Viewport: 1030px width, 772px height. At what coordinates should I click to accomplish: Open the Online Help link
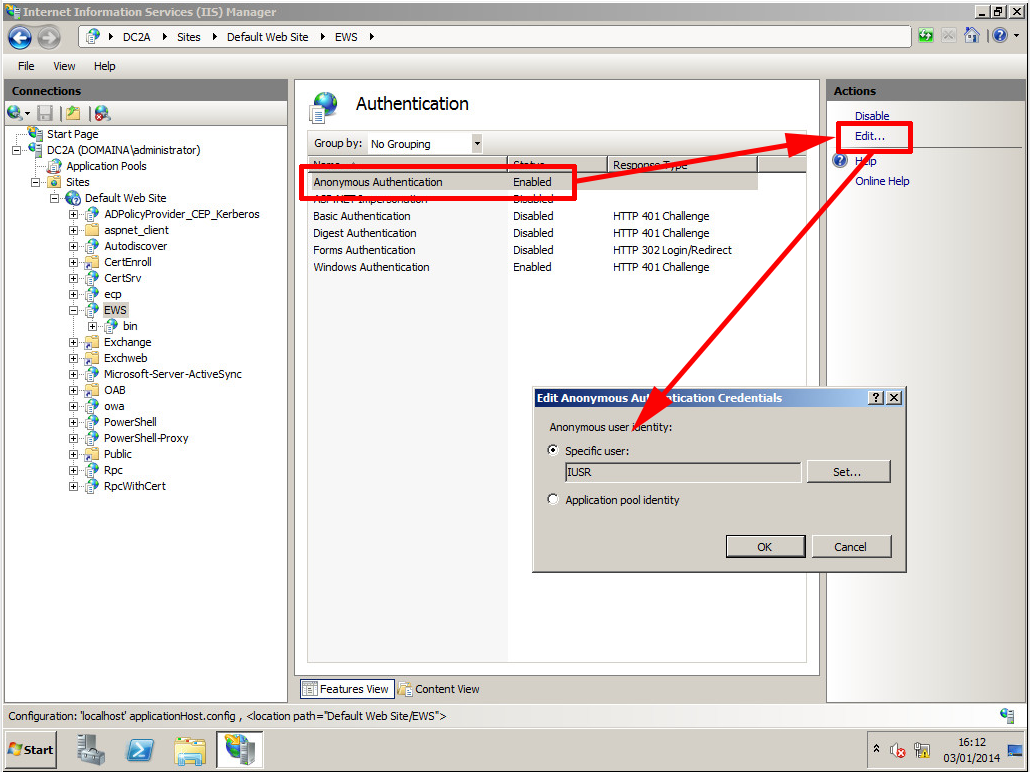coord(882,181)
